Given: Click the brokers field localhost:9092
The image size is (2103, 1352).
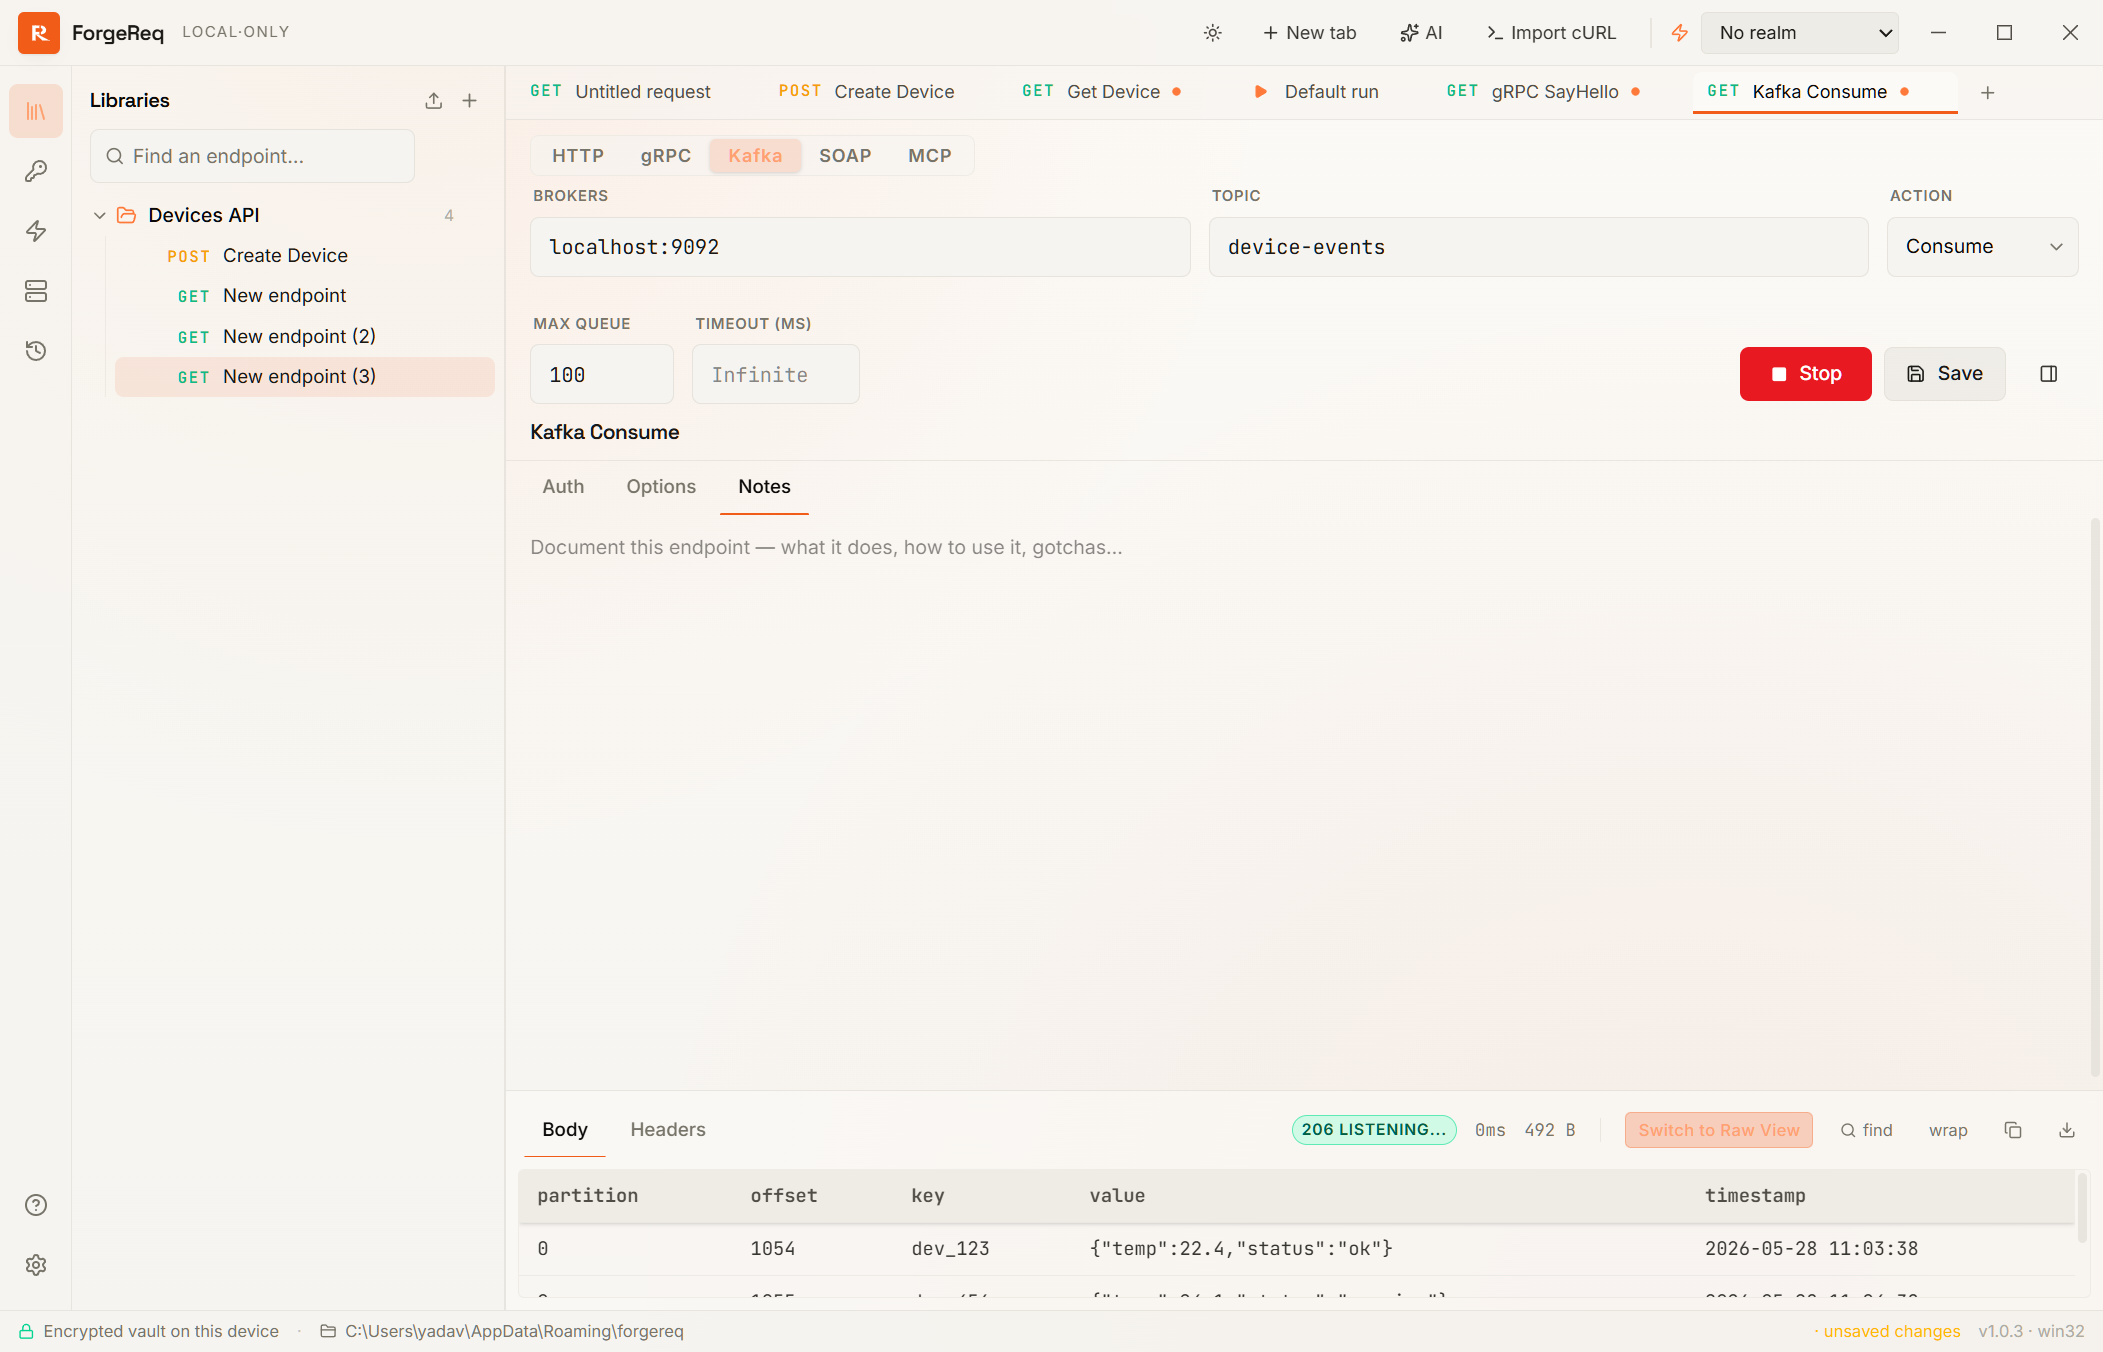Looking at the screenshot, I should pyautogui.click(x=860, y=247).
